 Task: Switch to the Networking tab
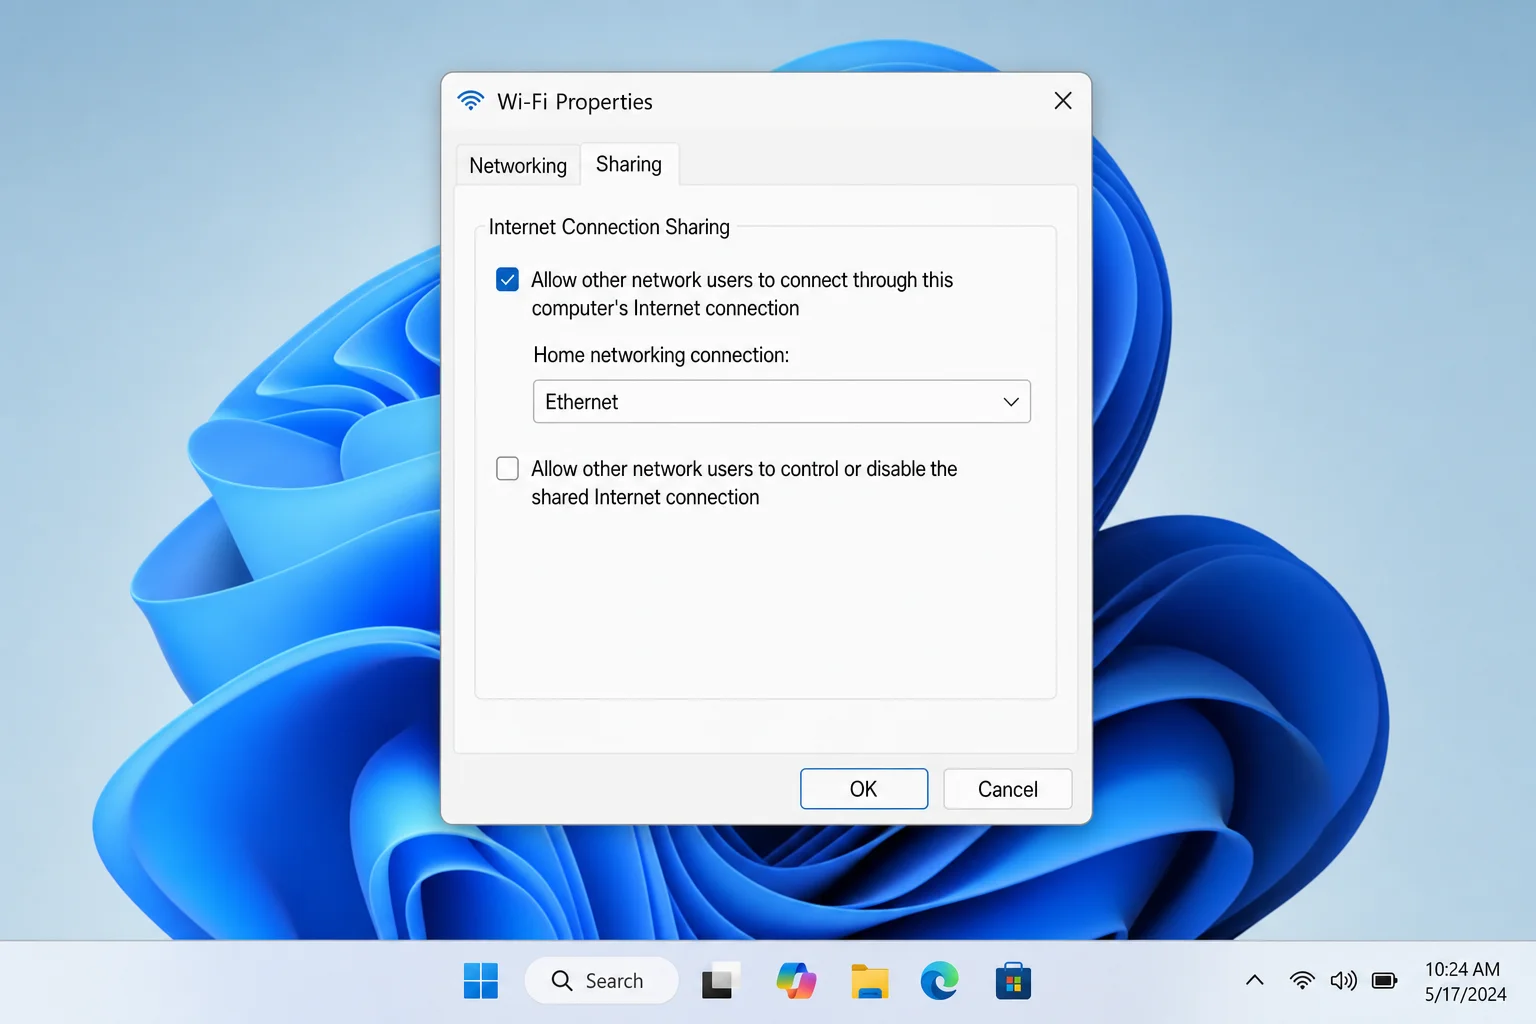tap(518, 166)
